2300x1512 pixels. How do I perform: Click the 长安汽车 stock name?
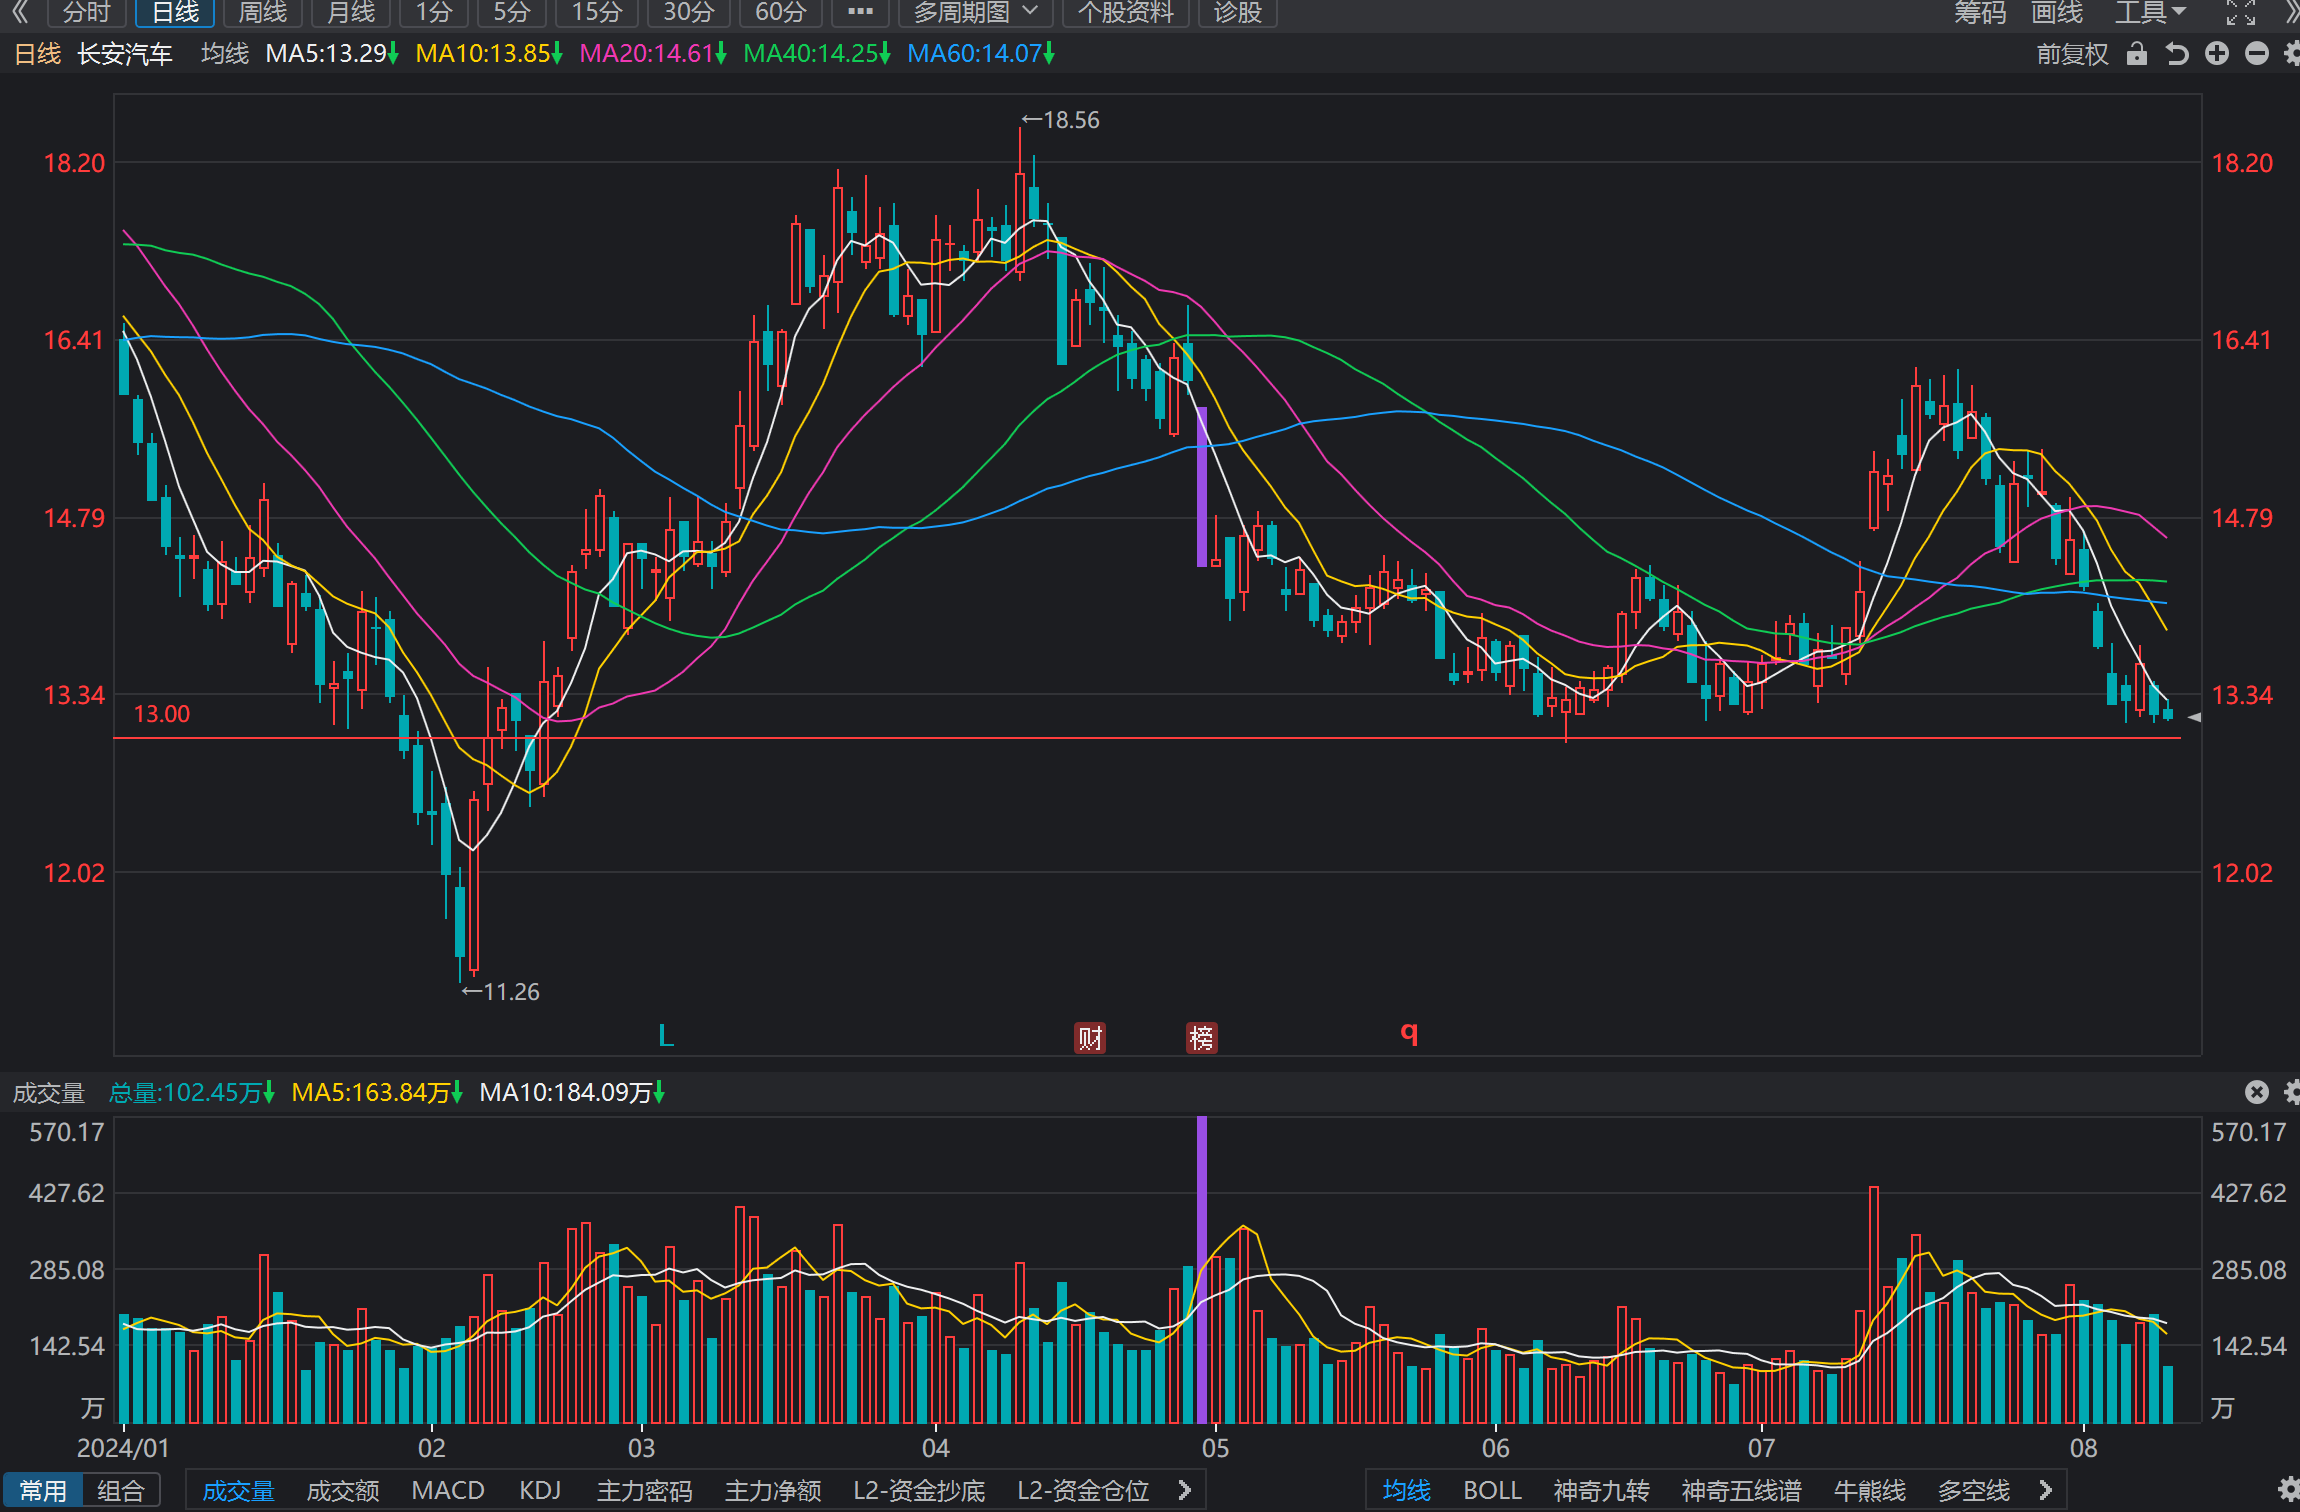[125, 54]
